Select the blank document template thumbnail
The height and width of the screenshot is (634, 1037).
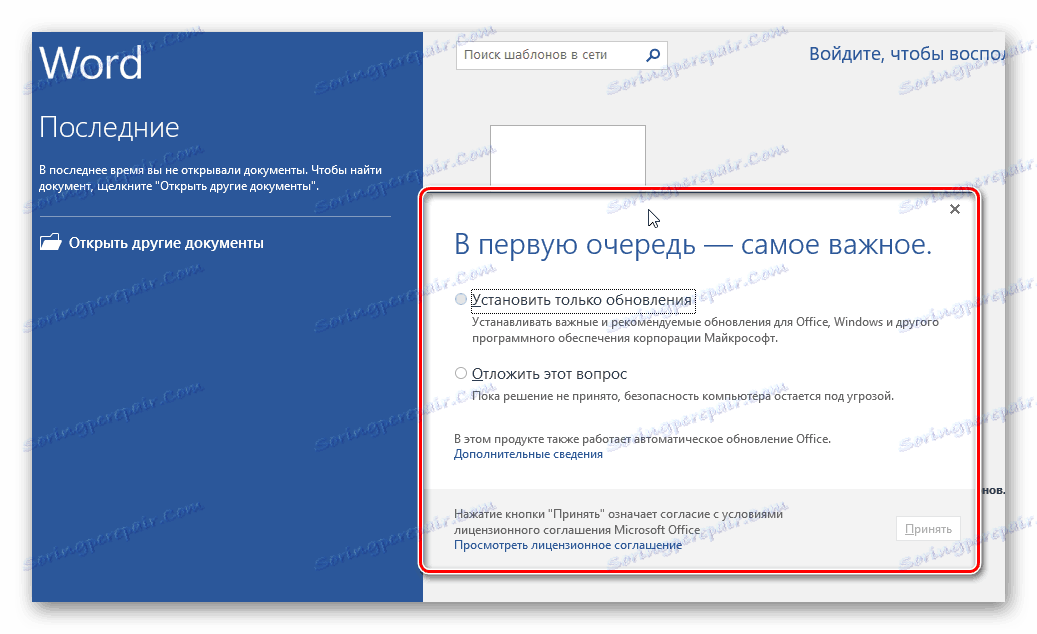567,156
